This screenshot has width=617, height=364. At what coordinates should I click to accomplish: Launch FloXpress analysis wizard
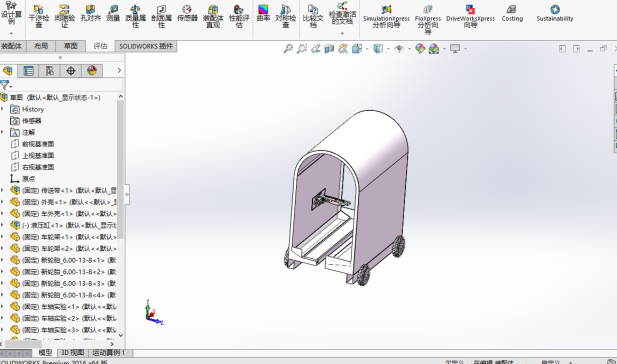428,19
